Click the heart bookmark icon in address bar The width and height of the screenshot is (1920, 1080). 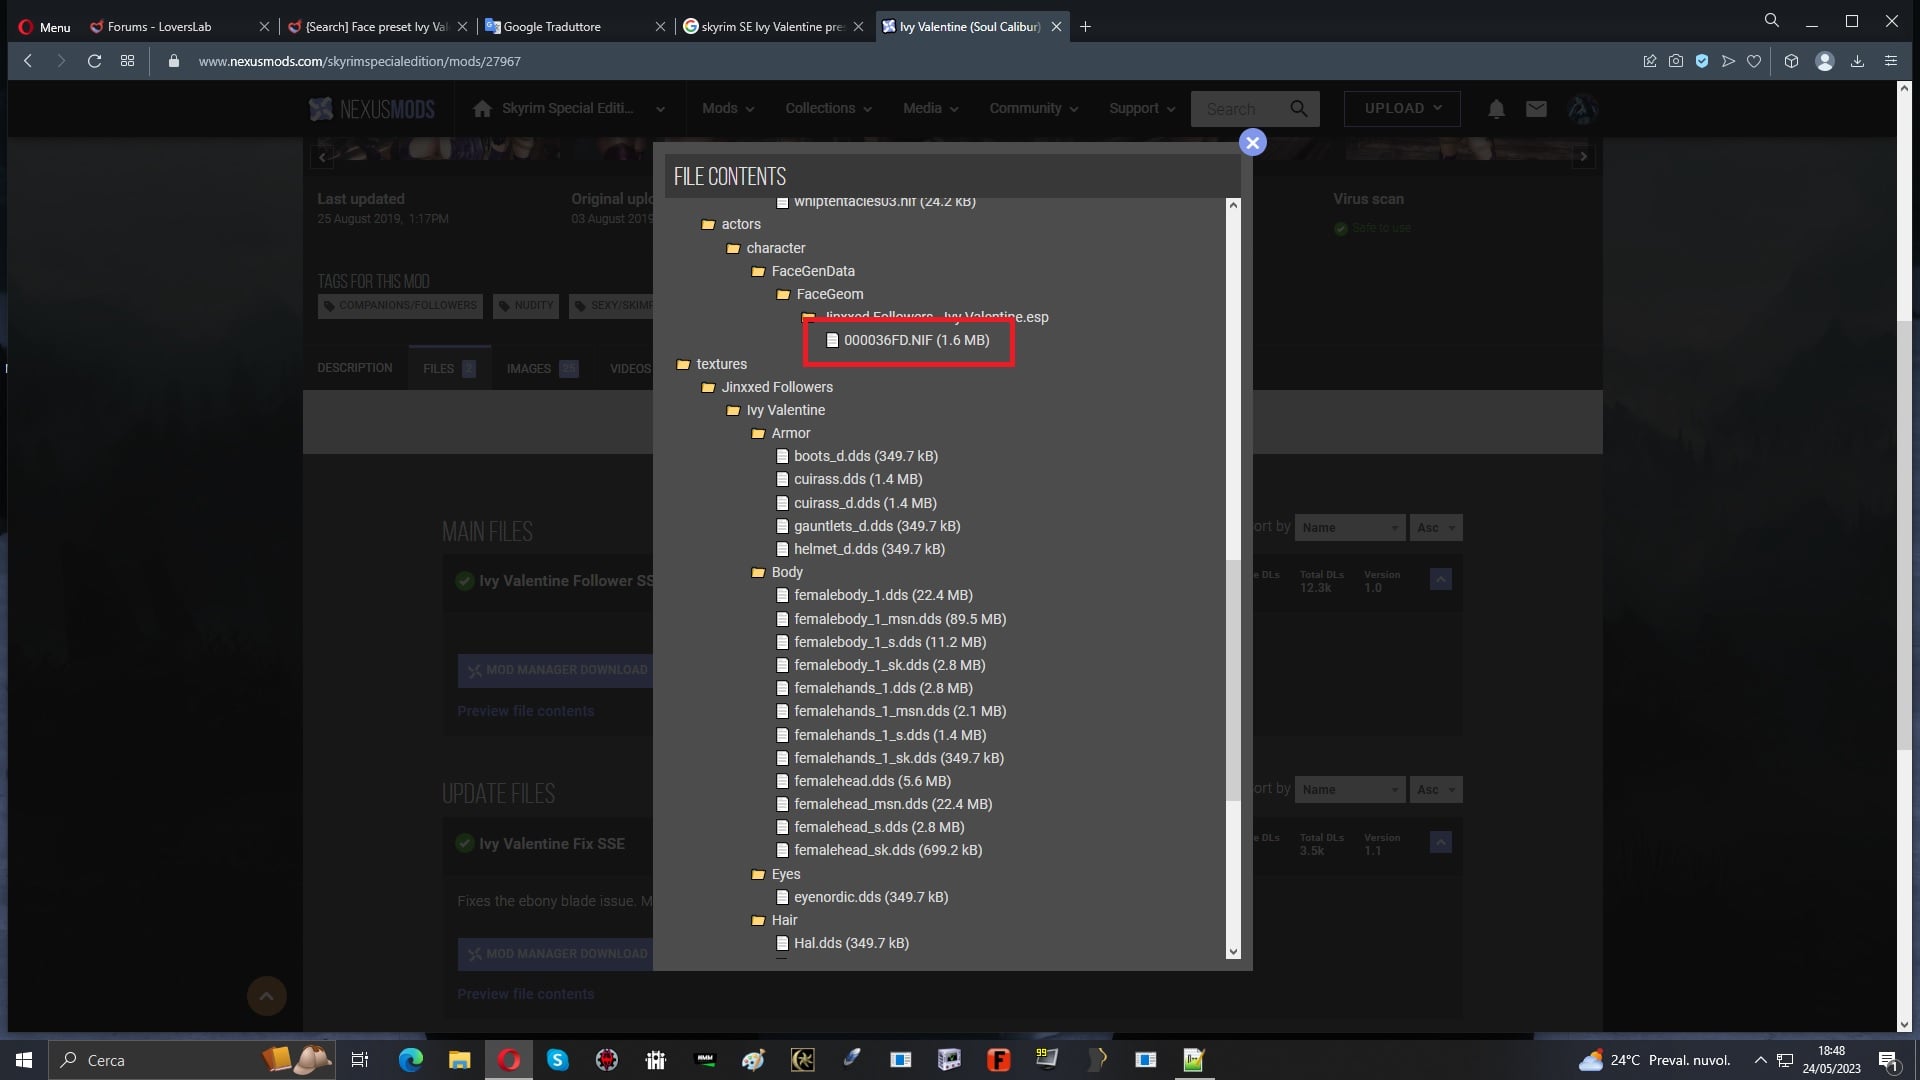pos(1754,61)
